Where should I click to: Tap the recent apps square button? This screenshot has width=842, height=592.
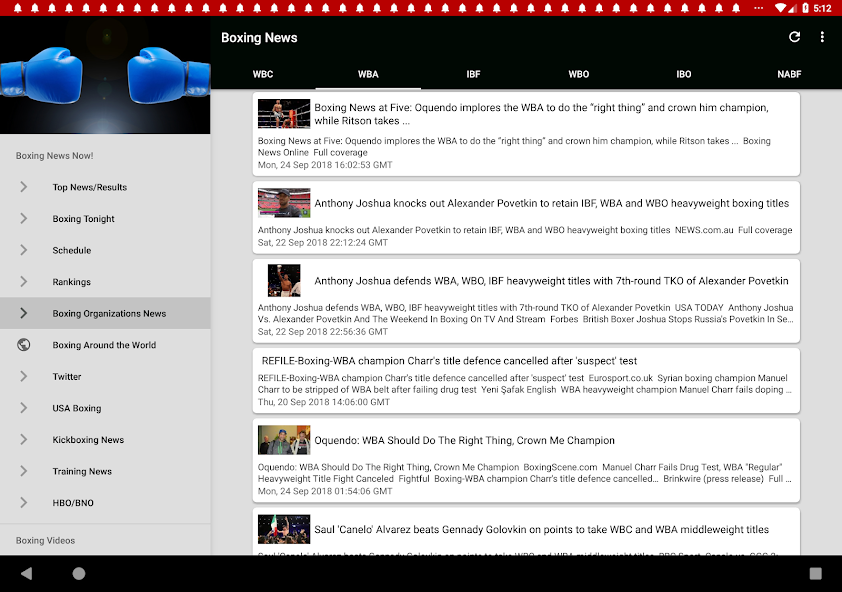click(815, 573)
